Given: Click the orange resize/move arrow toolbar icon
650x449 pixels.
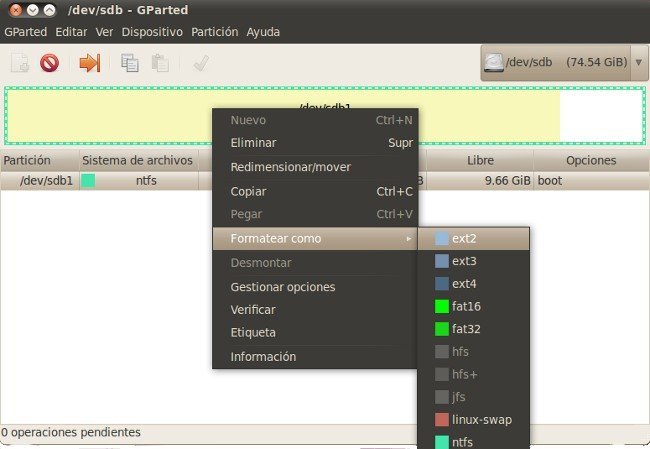Looking at the screenshot, I should 90,63.
